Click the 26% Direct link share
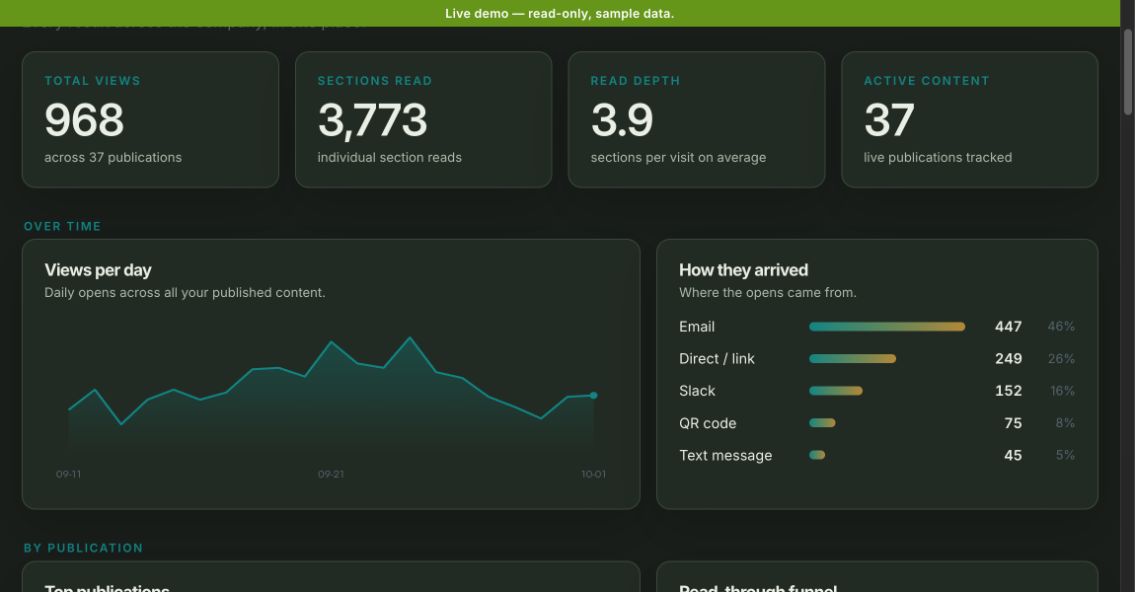The image size is (1135, 592). pyautogui.click(x=1060, y=359)
